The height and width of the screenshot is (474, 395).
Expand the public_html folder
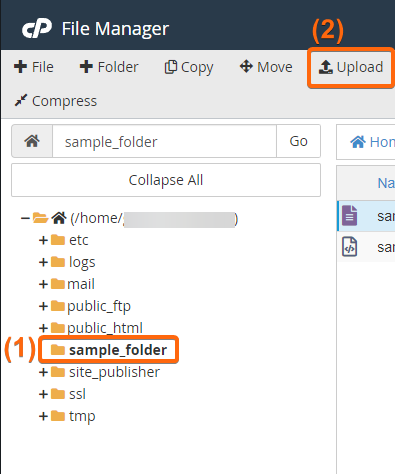coord(43,328)
